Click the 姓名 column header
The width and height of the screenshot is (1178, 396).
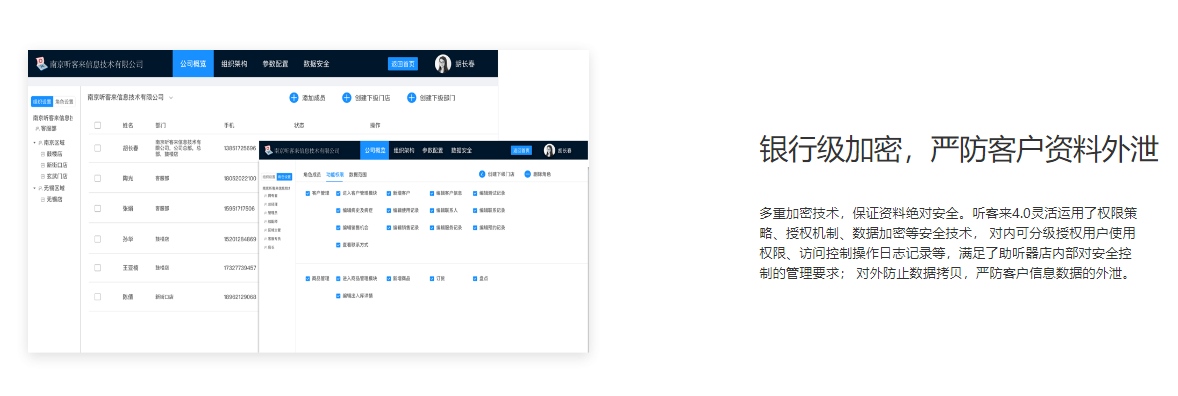point(128,125)
